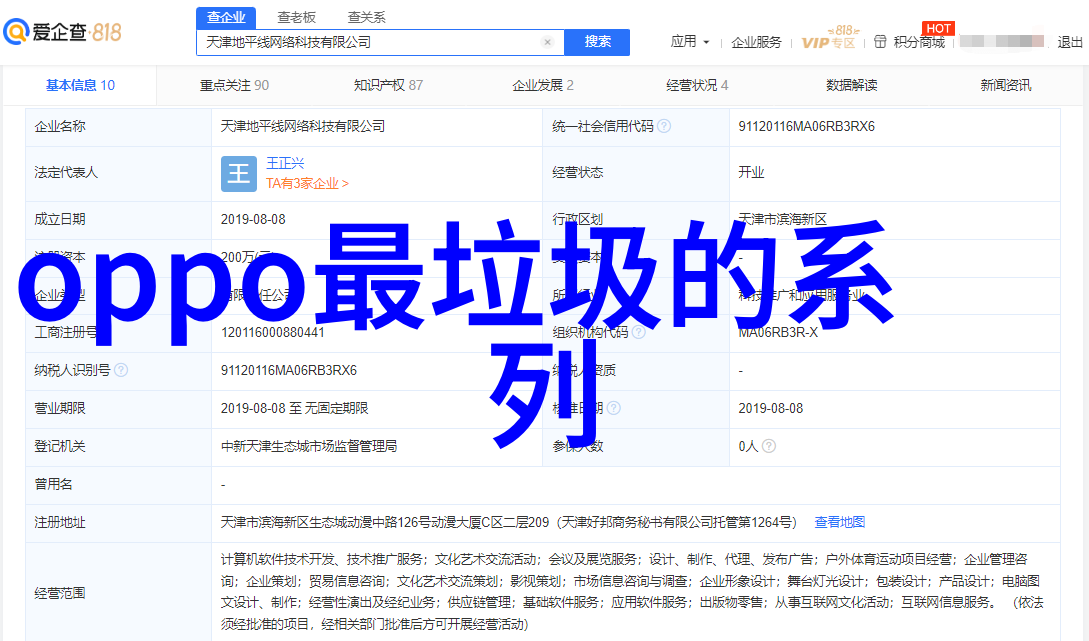This screenshot has height=641, width=1089.
Task: Click the 爱企查 logo
Action: pyautogui.click(x=63, y=32)
